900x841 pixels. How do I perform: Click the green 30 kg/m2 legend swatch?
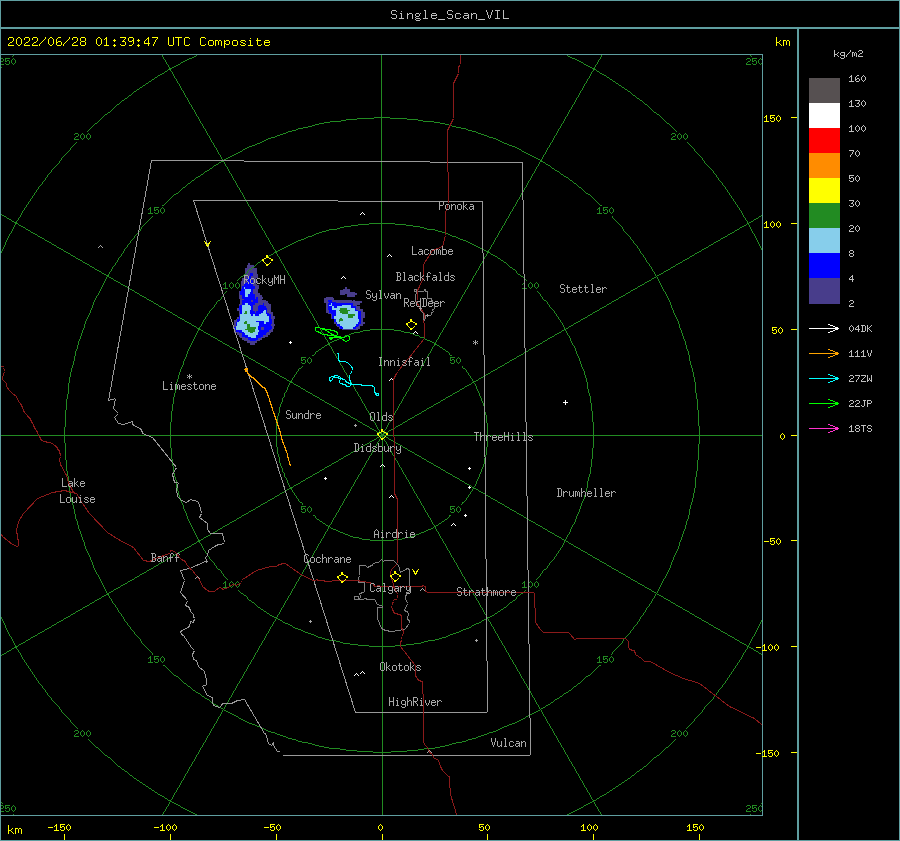(x=824, y=216)
